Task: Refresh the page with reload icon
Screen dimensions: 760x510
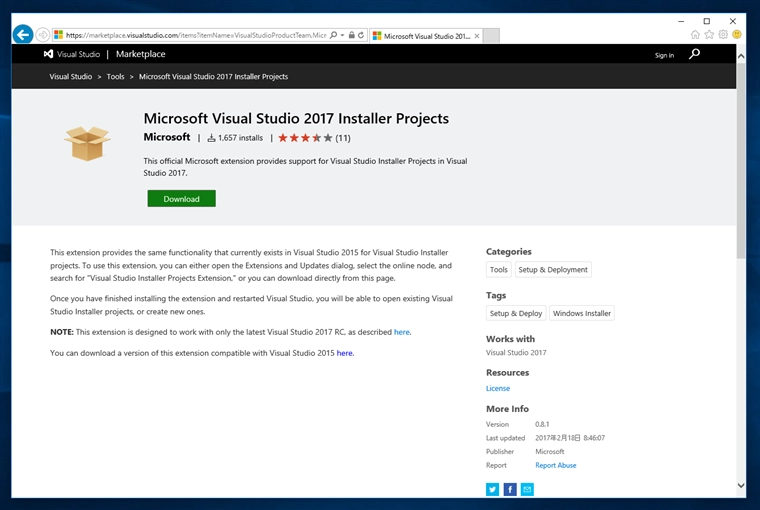Action: pyautogui.click(x=361, y=35)
